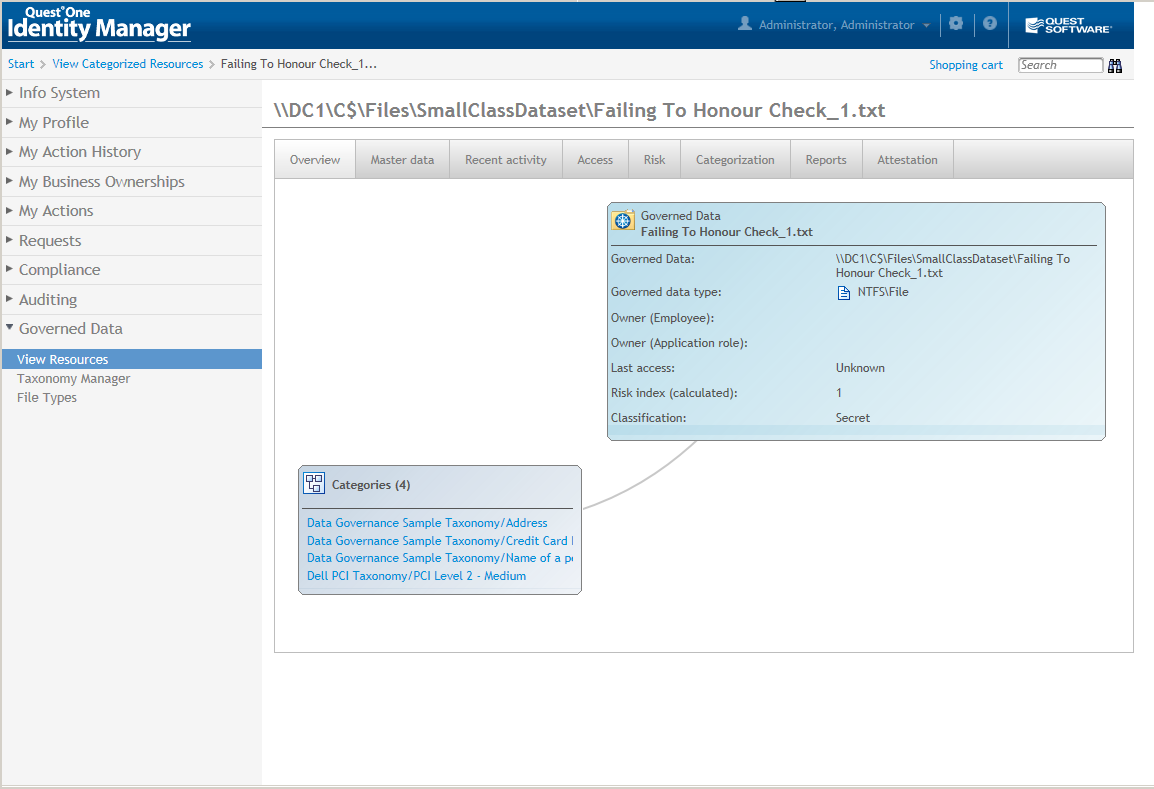Click the Classification value 'Secret'

(852, 417)
